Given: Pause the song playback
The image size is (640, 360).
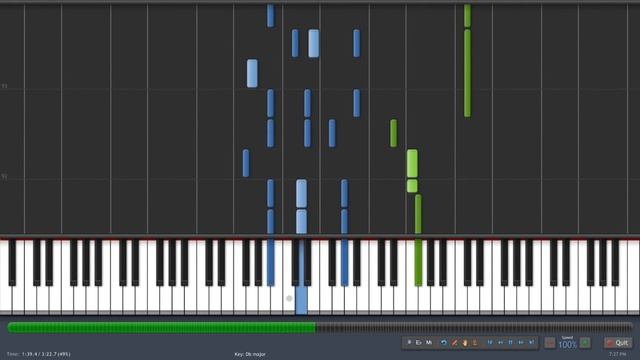Looking at the screenshot, I should tap(510, 343).
